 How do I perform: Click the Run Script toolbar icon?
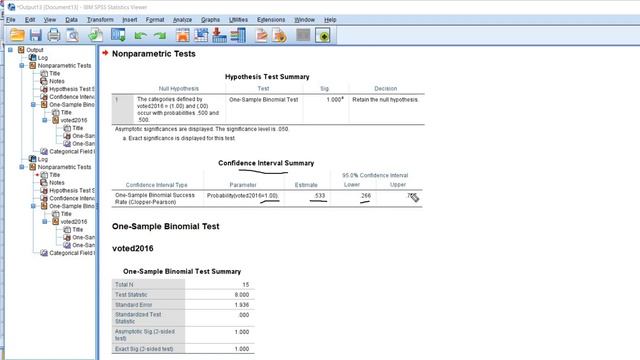(262, 36)
